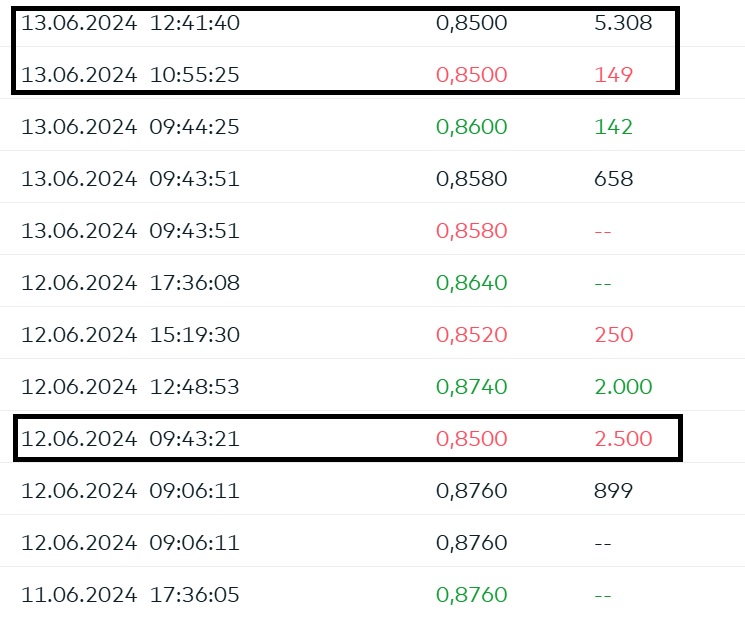Click the green 142 volume value
This screenshot has height=617, width=745.
(613, 127)
